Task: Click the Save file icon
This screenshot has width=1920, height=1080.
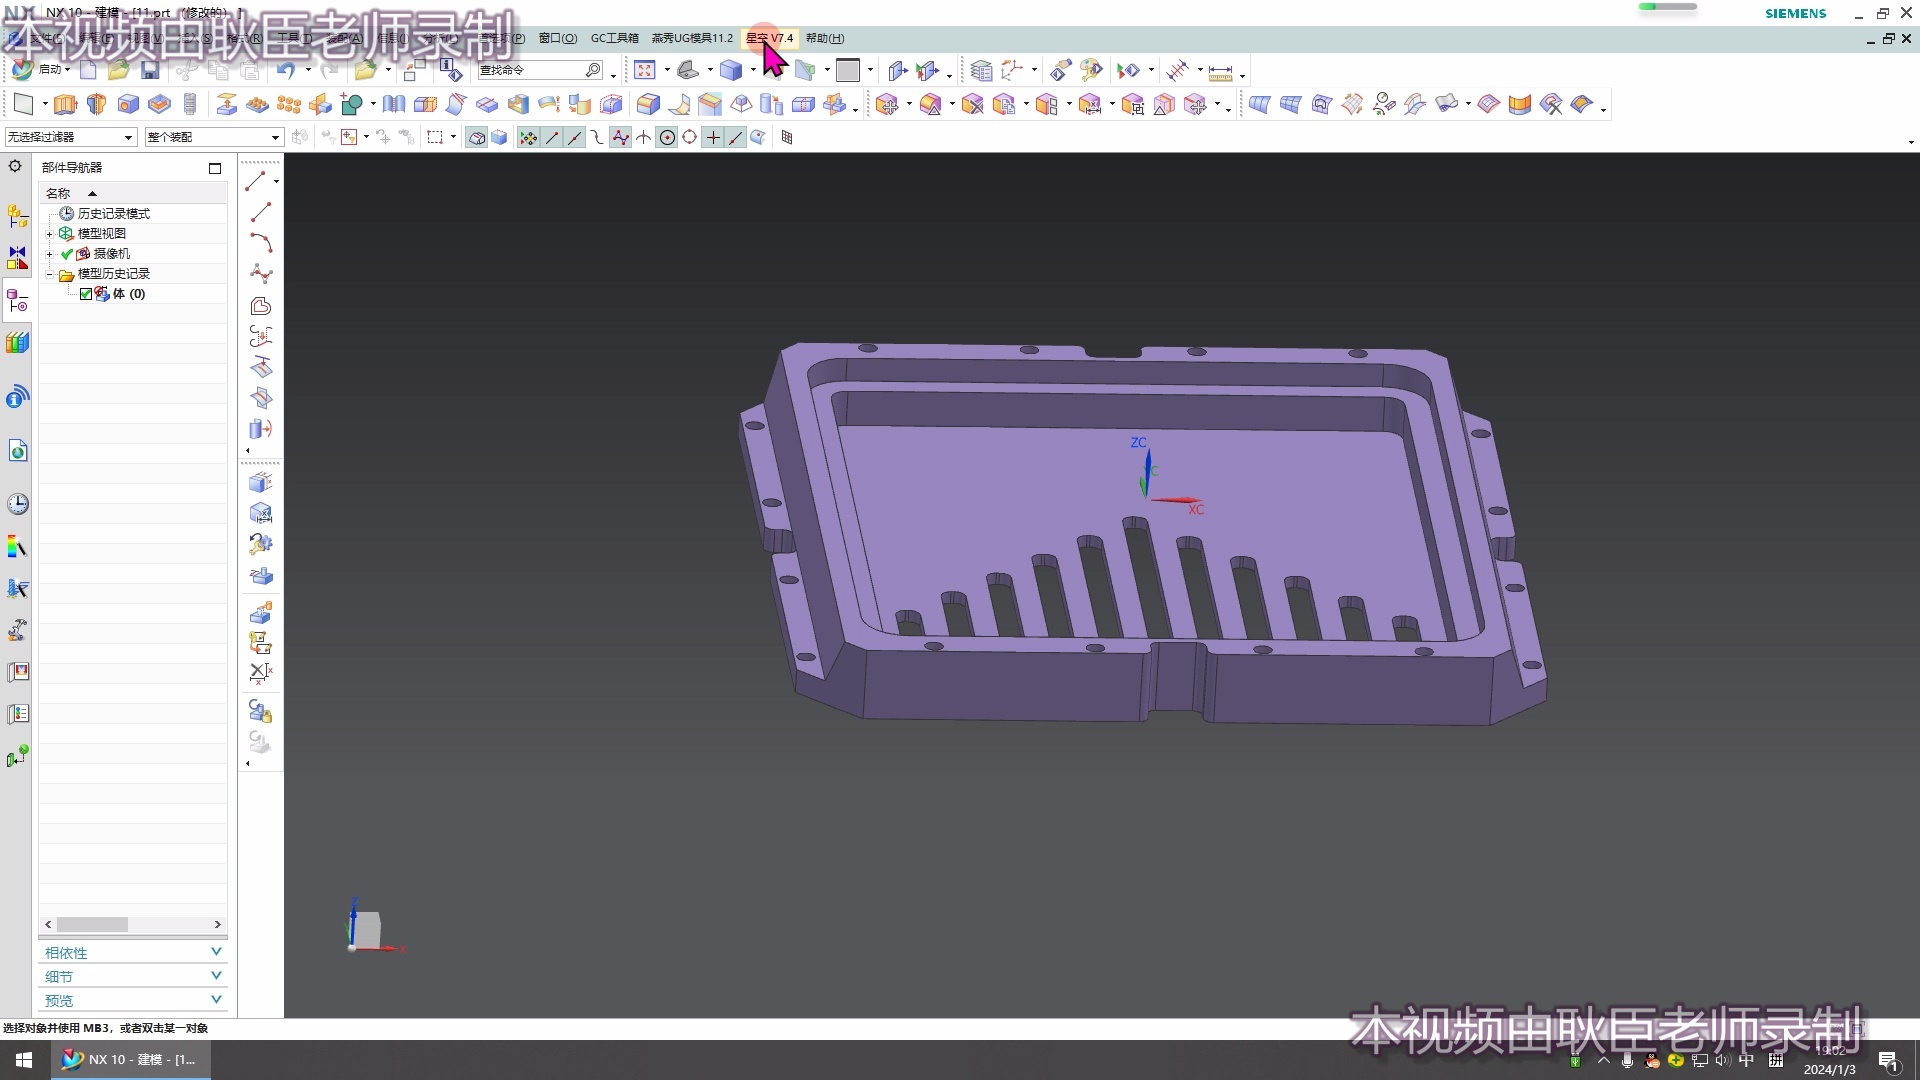Action: (150, 70)
